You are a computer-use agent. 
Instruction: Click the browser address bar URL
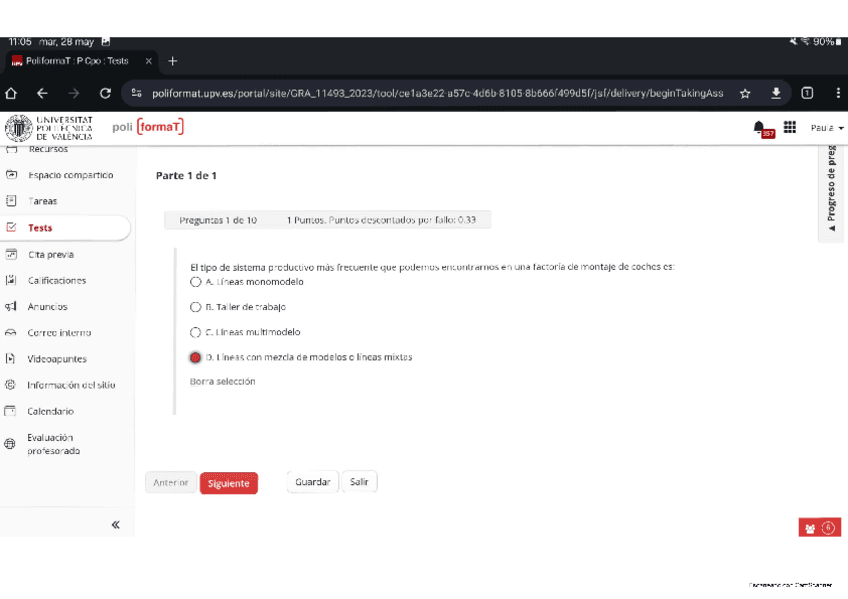[437, 93]
